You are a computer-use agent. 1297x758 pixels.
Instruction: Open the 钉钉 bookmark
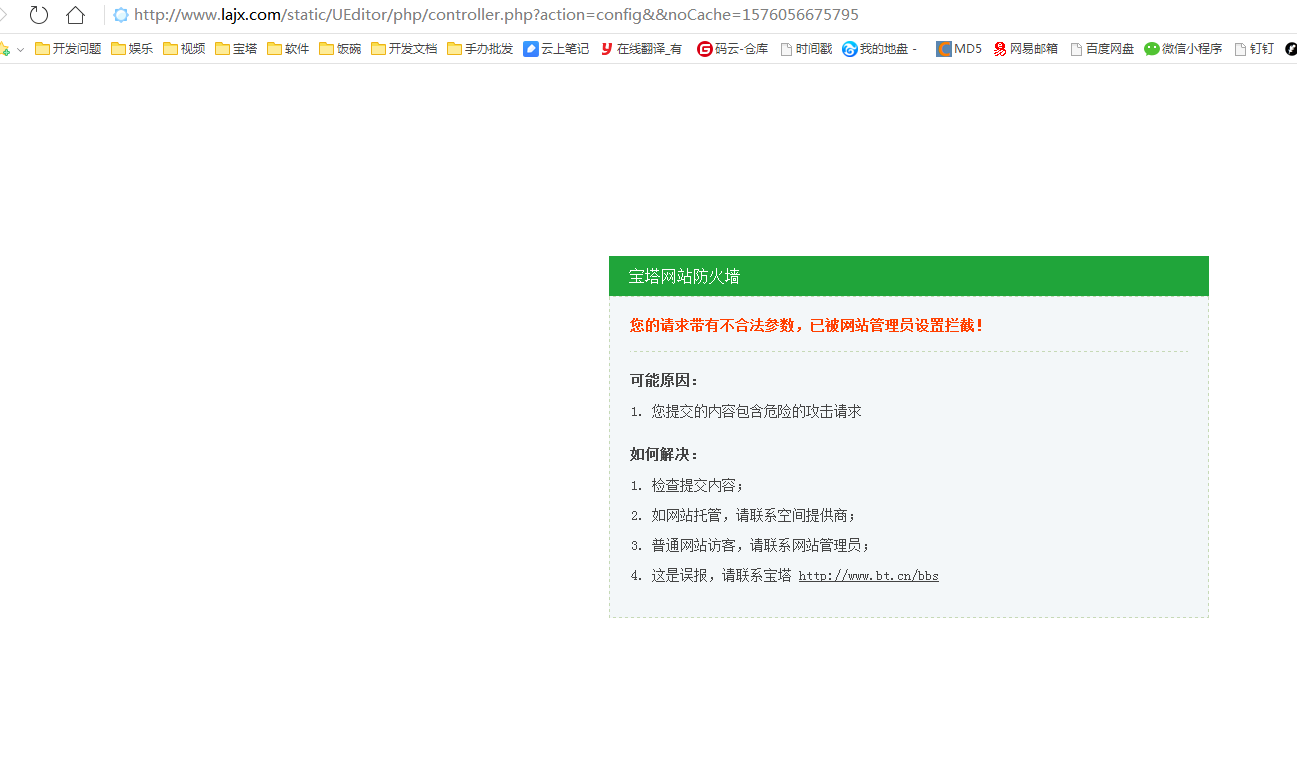coord(1254,48)
